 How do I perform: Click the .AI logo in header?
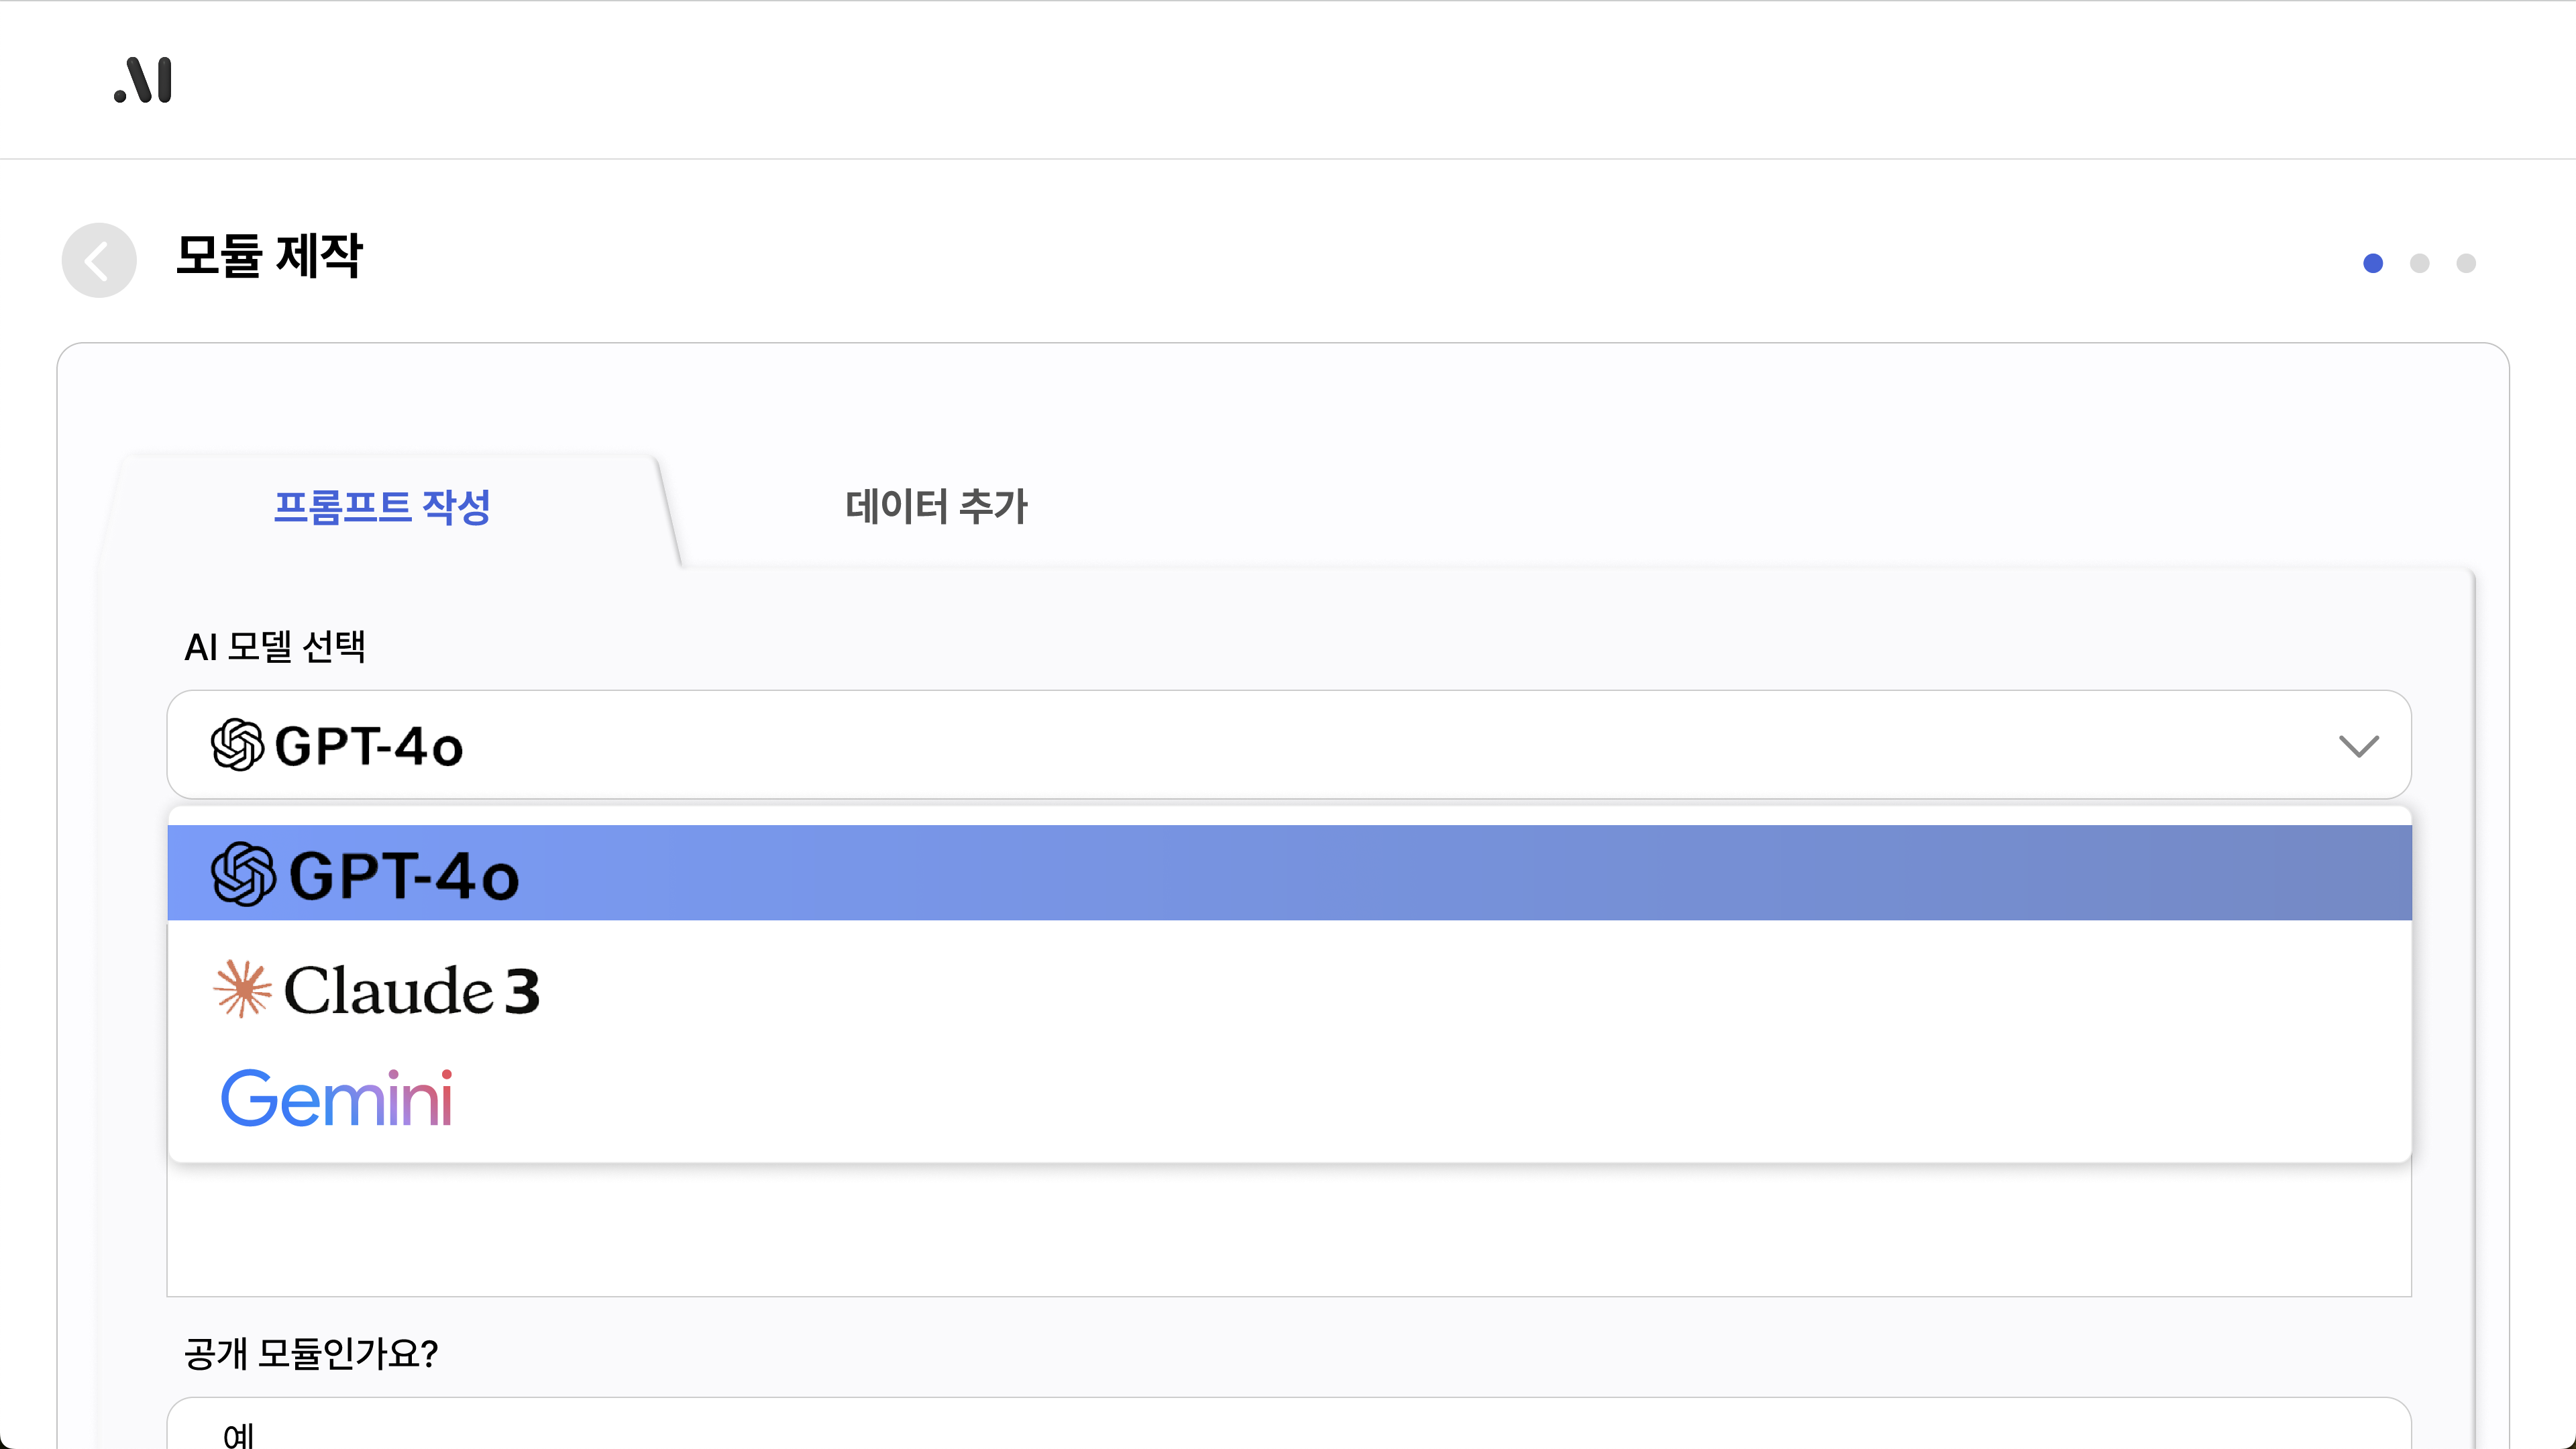143,80
